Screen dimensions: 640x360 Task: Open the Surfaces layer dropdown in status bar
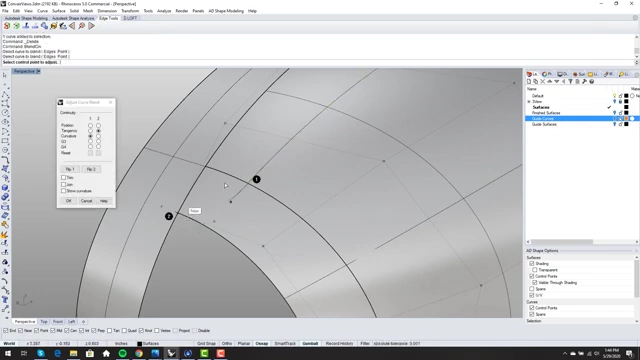148,344
